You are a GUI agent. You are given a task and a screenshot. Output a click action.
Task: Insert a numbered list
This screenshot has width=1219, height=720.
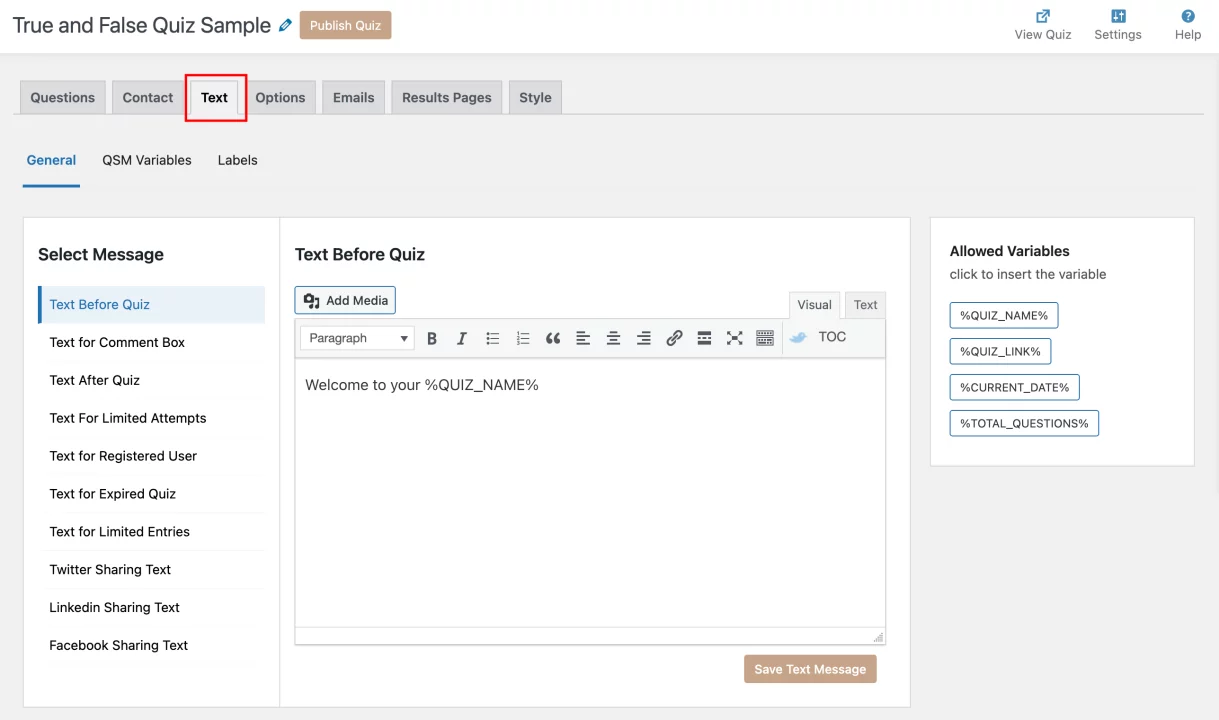coord(522,338)
